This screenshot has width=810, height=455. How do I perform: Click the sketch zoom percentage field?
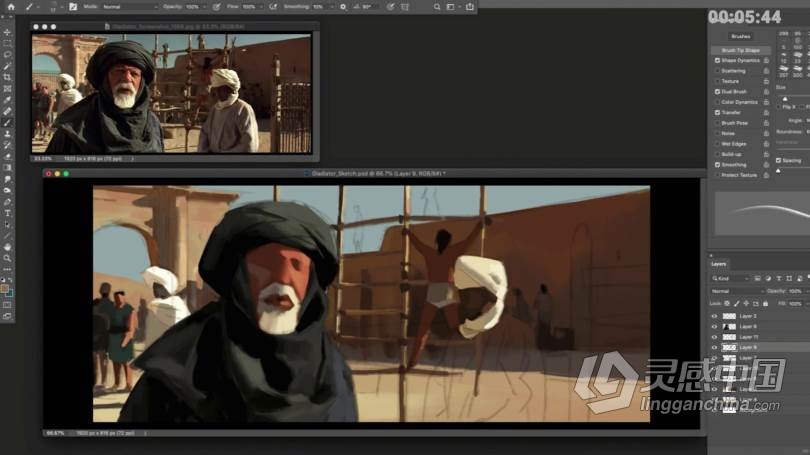(55, 433)
